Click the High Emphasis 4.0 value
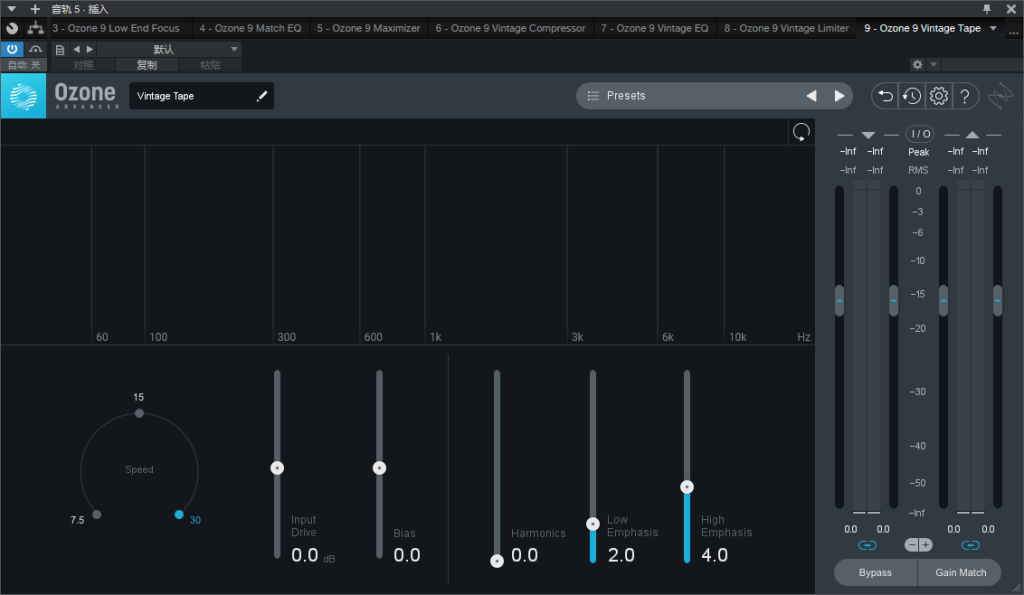The image size is (1024, 595). 714,555
